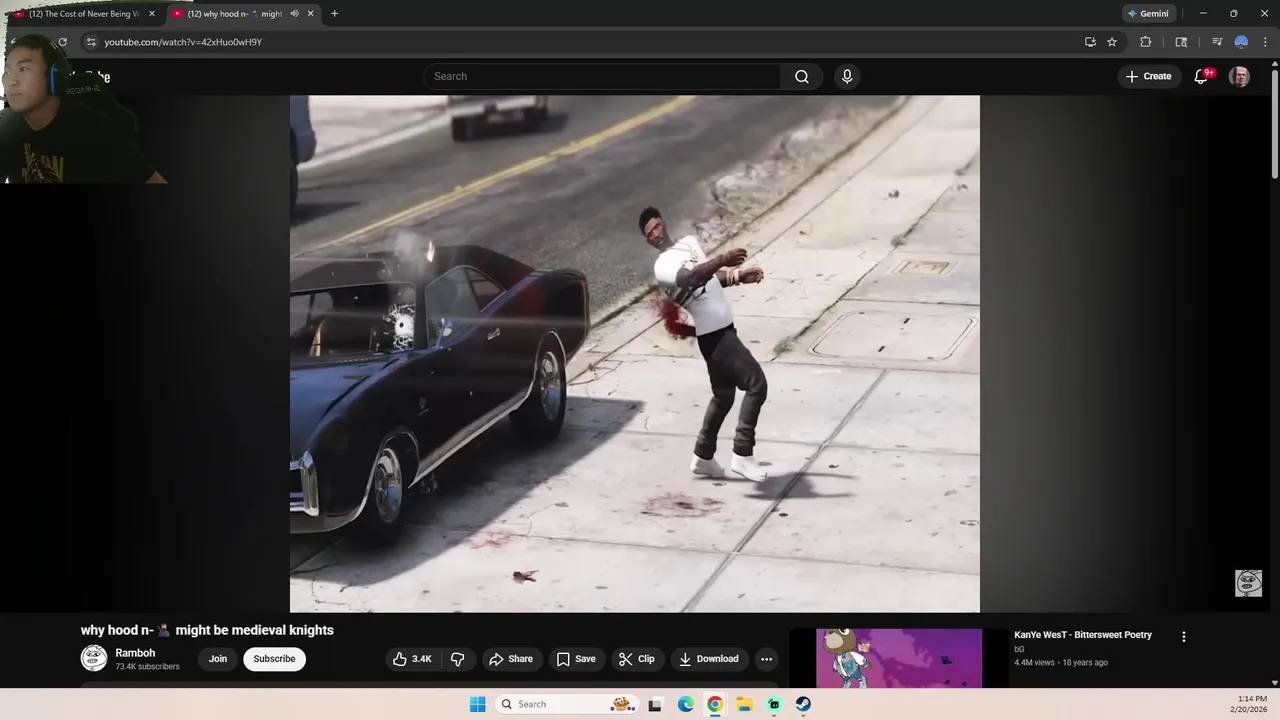The height and width of the screenshot is (720, 1280).
Task: Open Chrome profile avatar
Action: pyautogui.click(x=1241, y=42)
